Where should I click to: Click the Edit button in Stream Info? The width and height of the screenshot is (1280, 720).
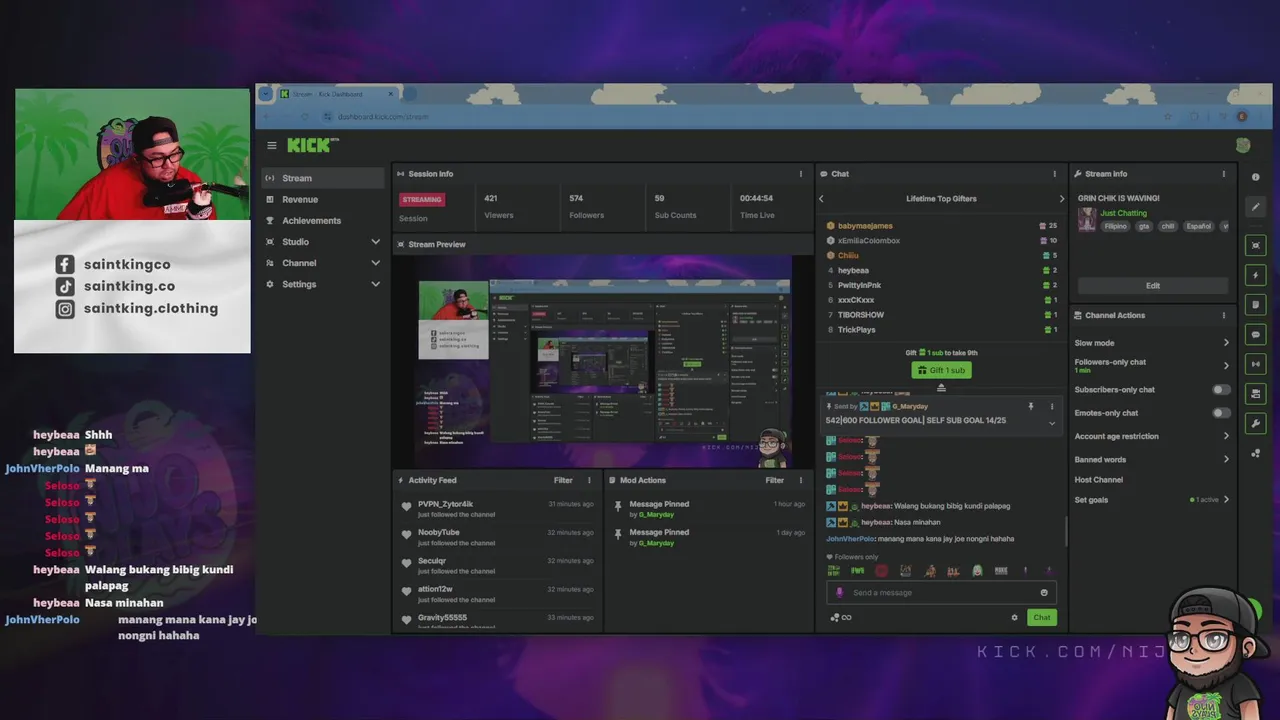(x=1152, y=286)
